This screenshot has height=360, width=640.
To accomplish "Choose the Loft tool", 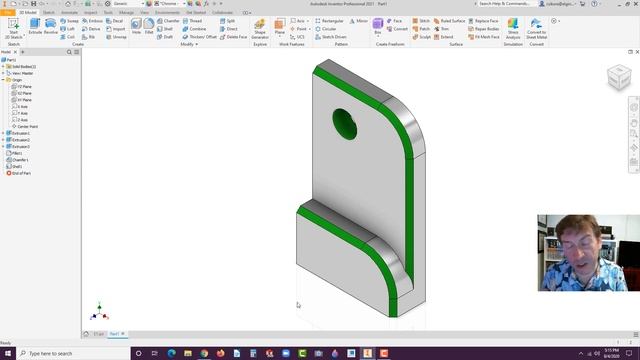I will tap(68, 29).
